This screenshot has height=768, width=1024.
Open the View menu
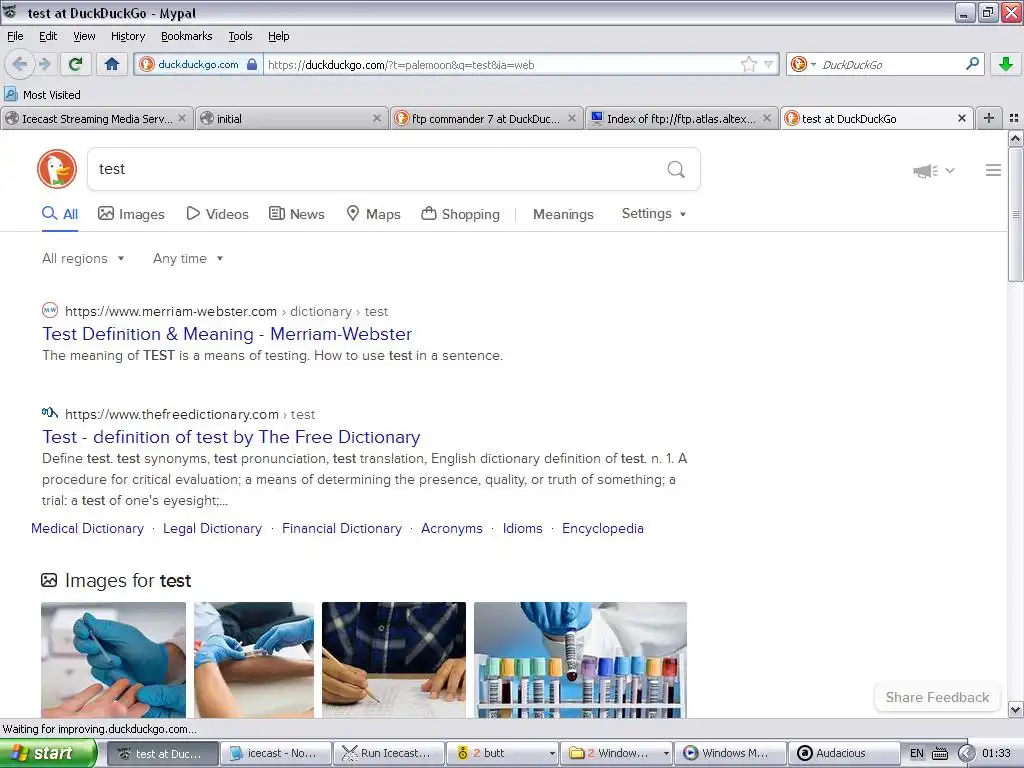coord(84,36)
